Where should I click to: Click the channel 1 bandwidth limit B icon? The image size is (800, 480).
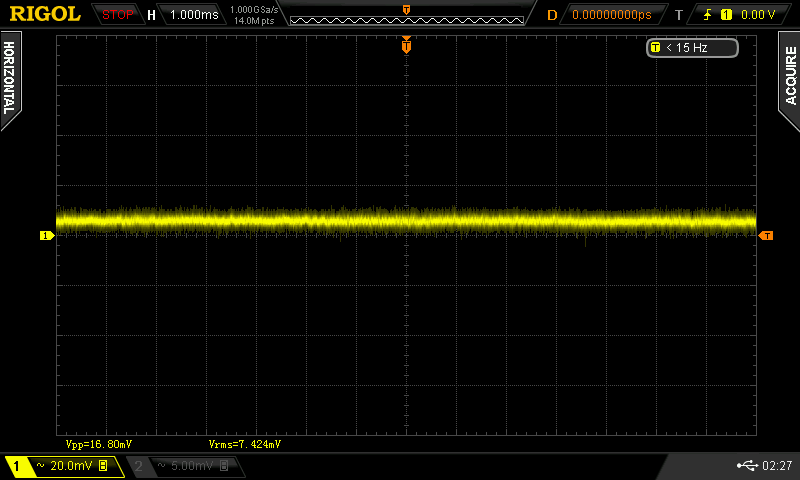(x=103, y=465)
